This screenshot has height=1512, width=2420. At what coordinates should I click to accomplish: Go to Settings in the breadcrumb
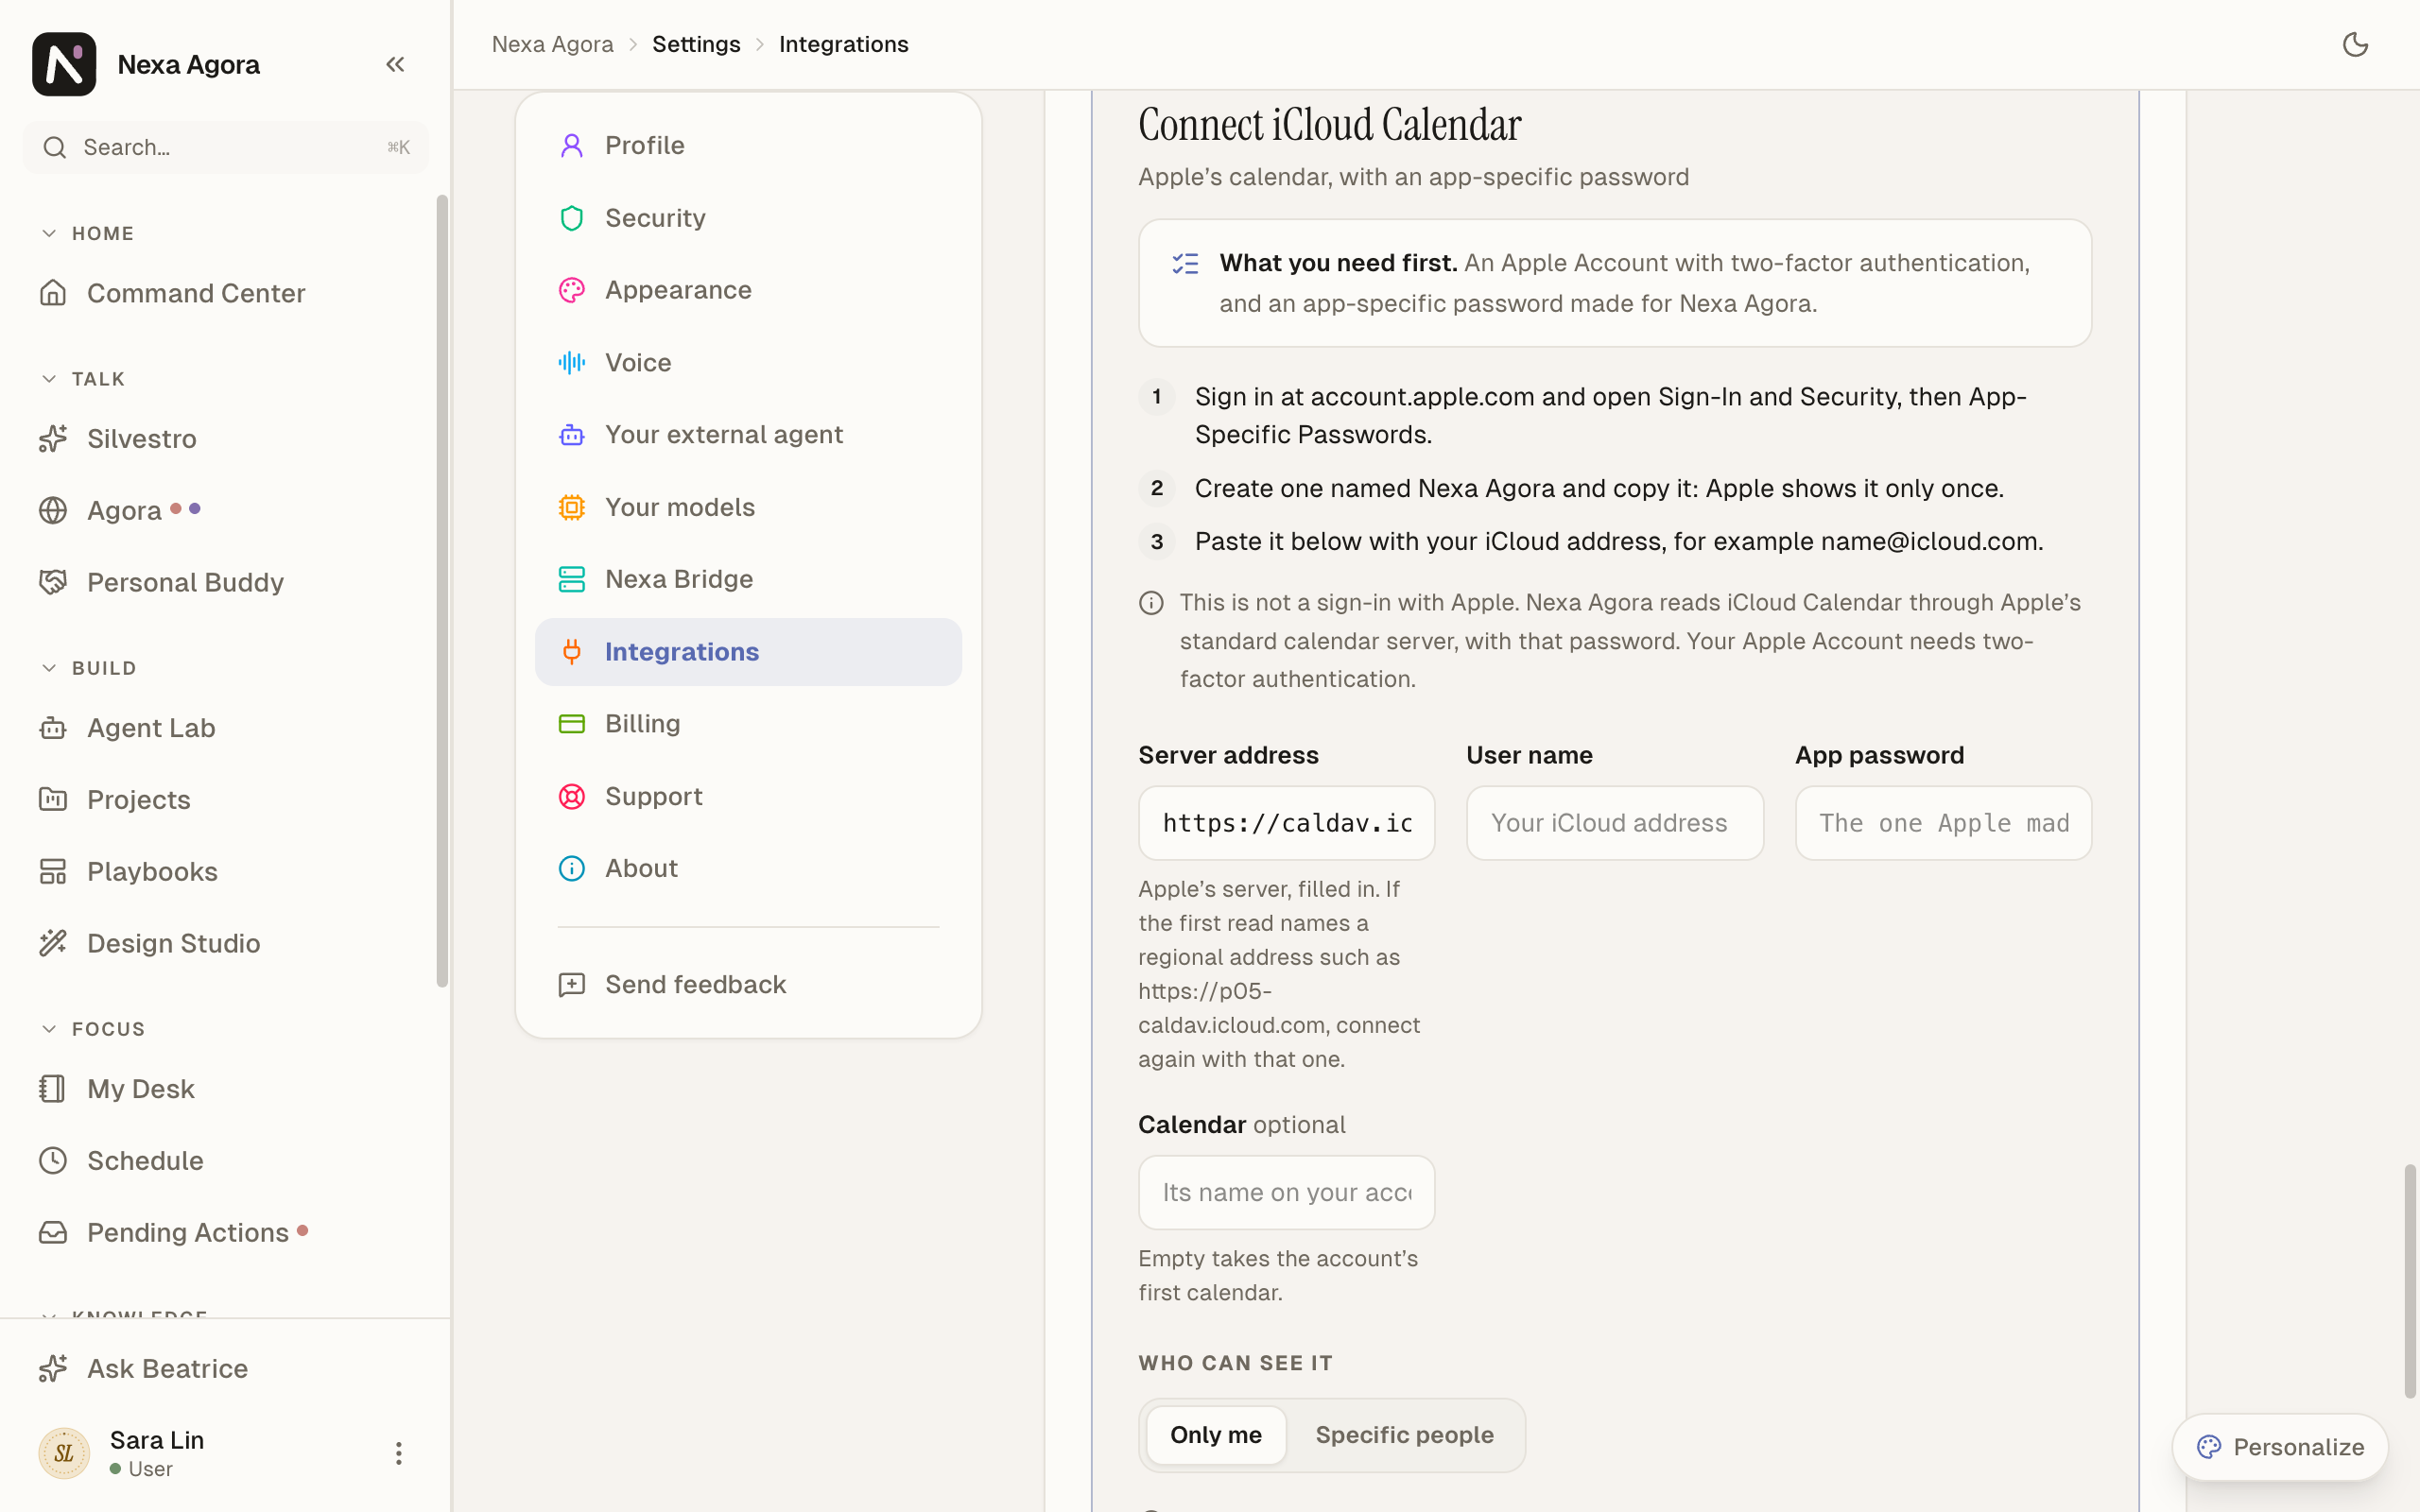[696, 44]
